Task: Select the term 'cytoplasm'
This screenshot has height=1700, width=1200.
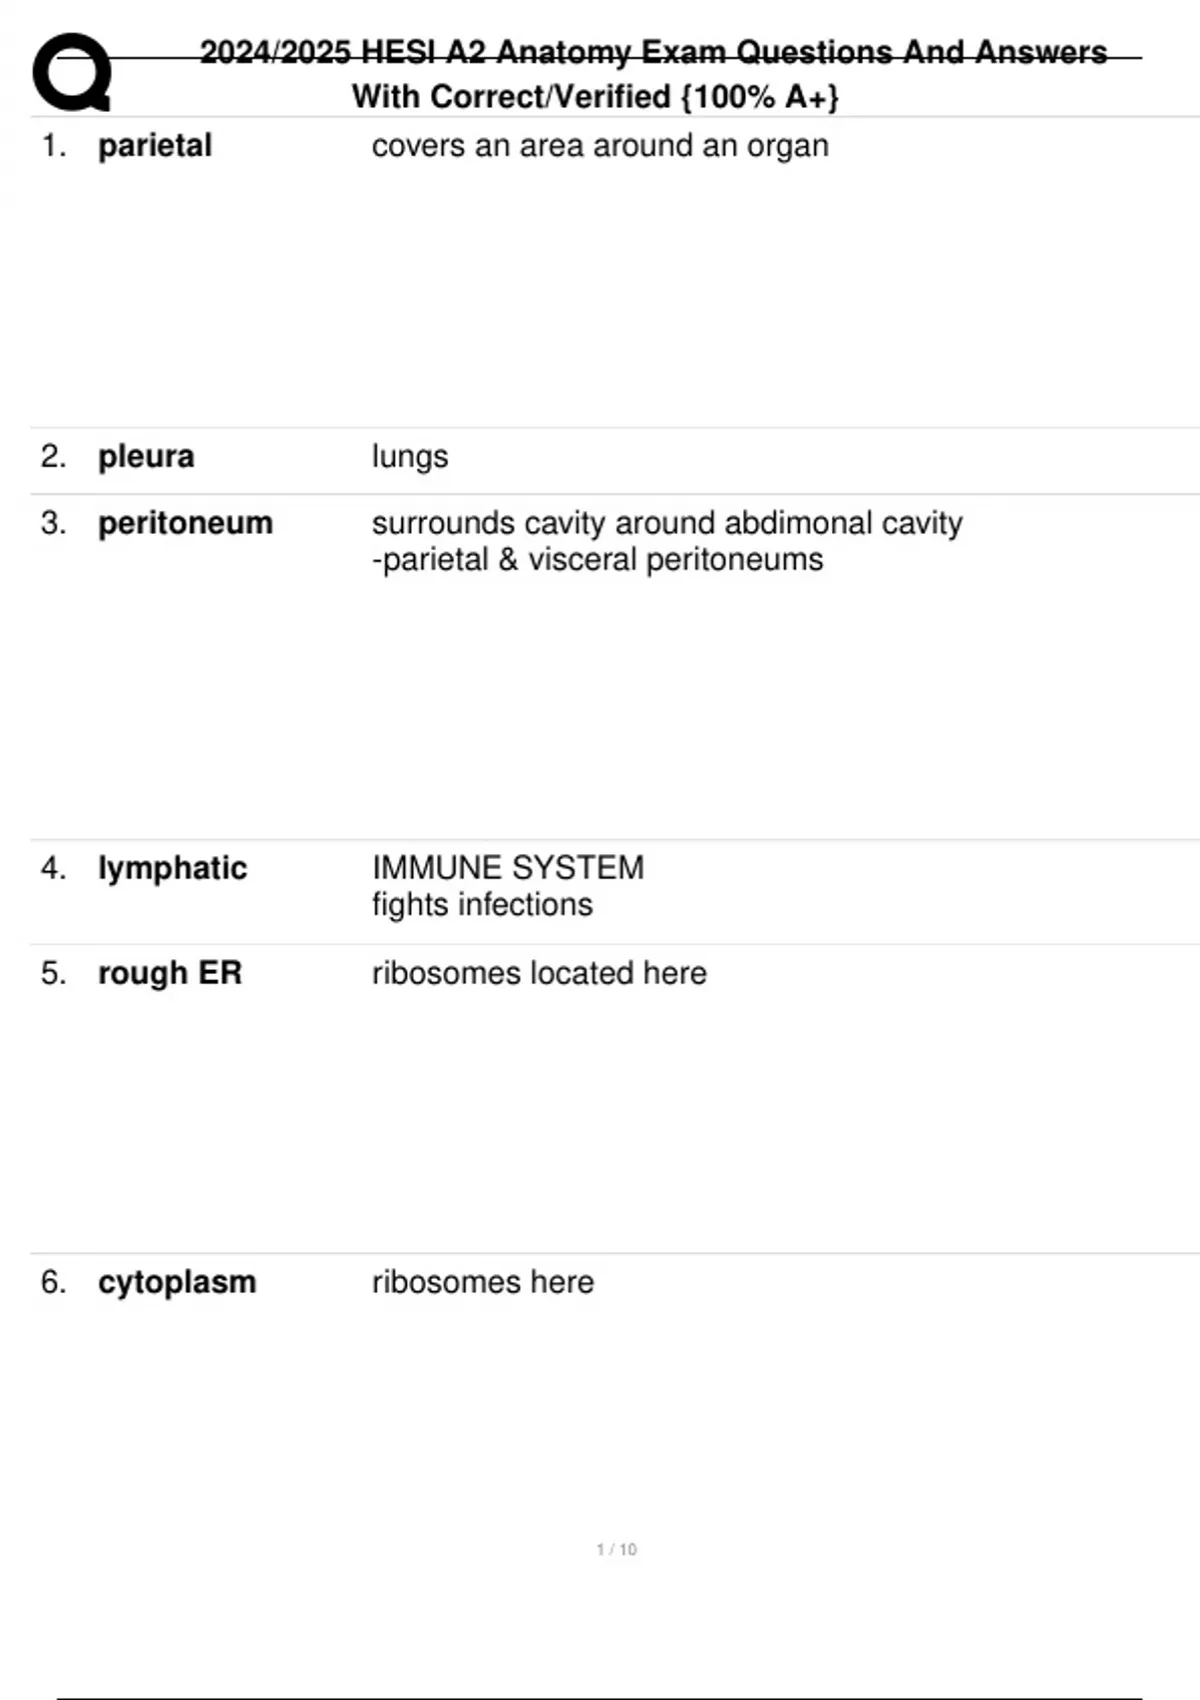Action: pyautogui.click(x=177, y=1282)
